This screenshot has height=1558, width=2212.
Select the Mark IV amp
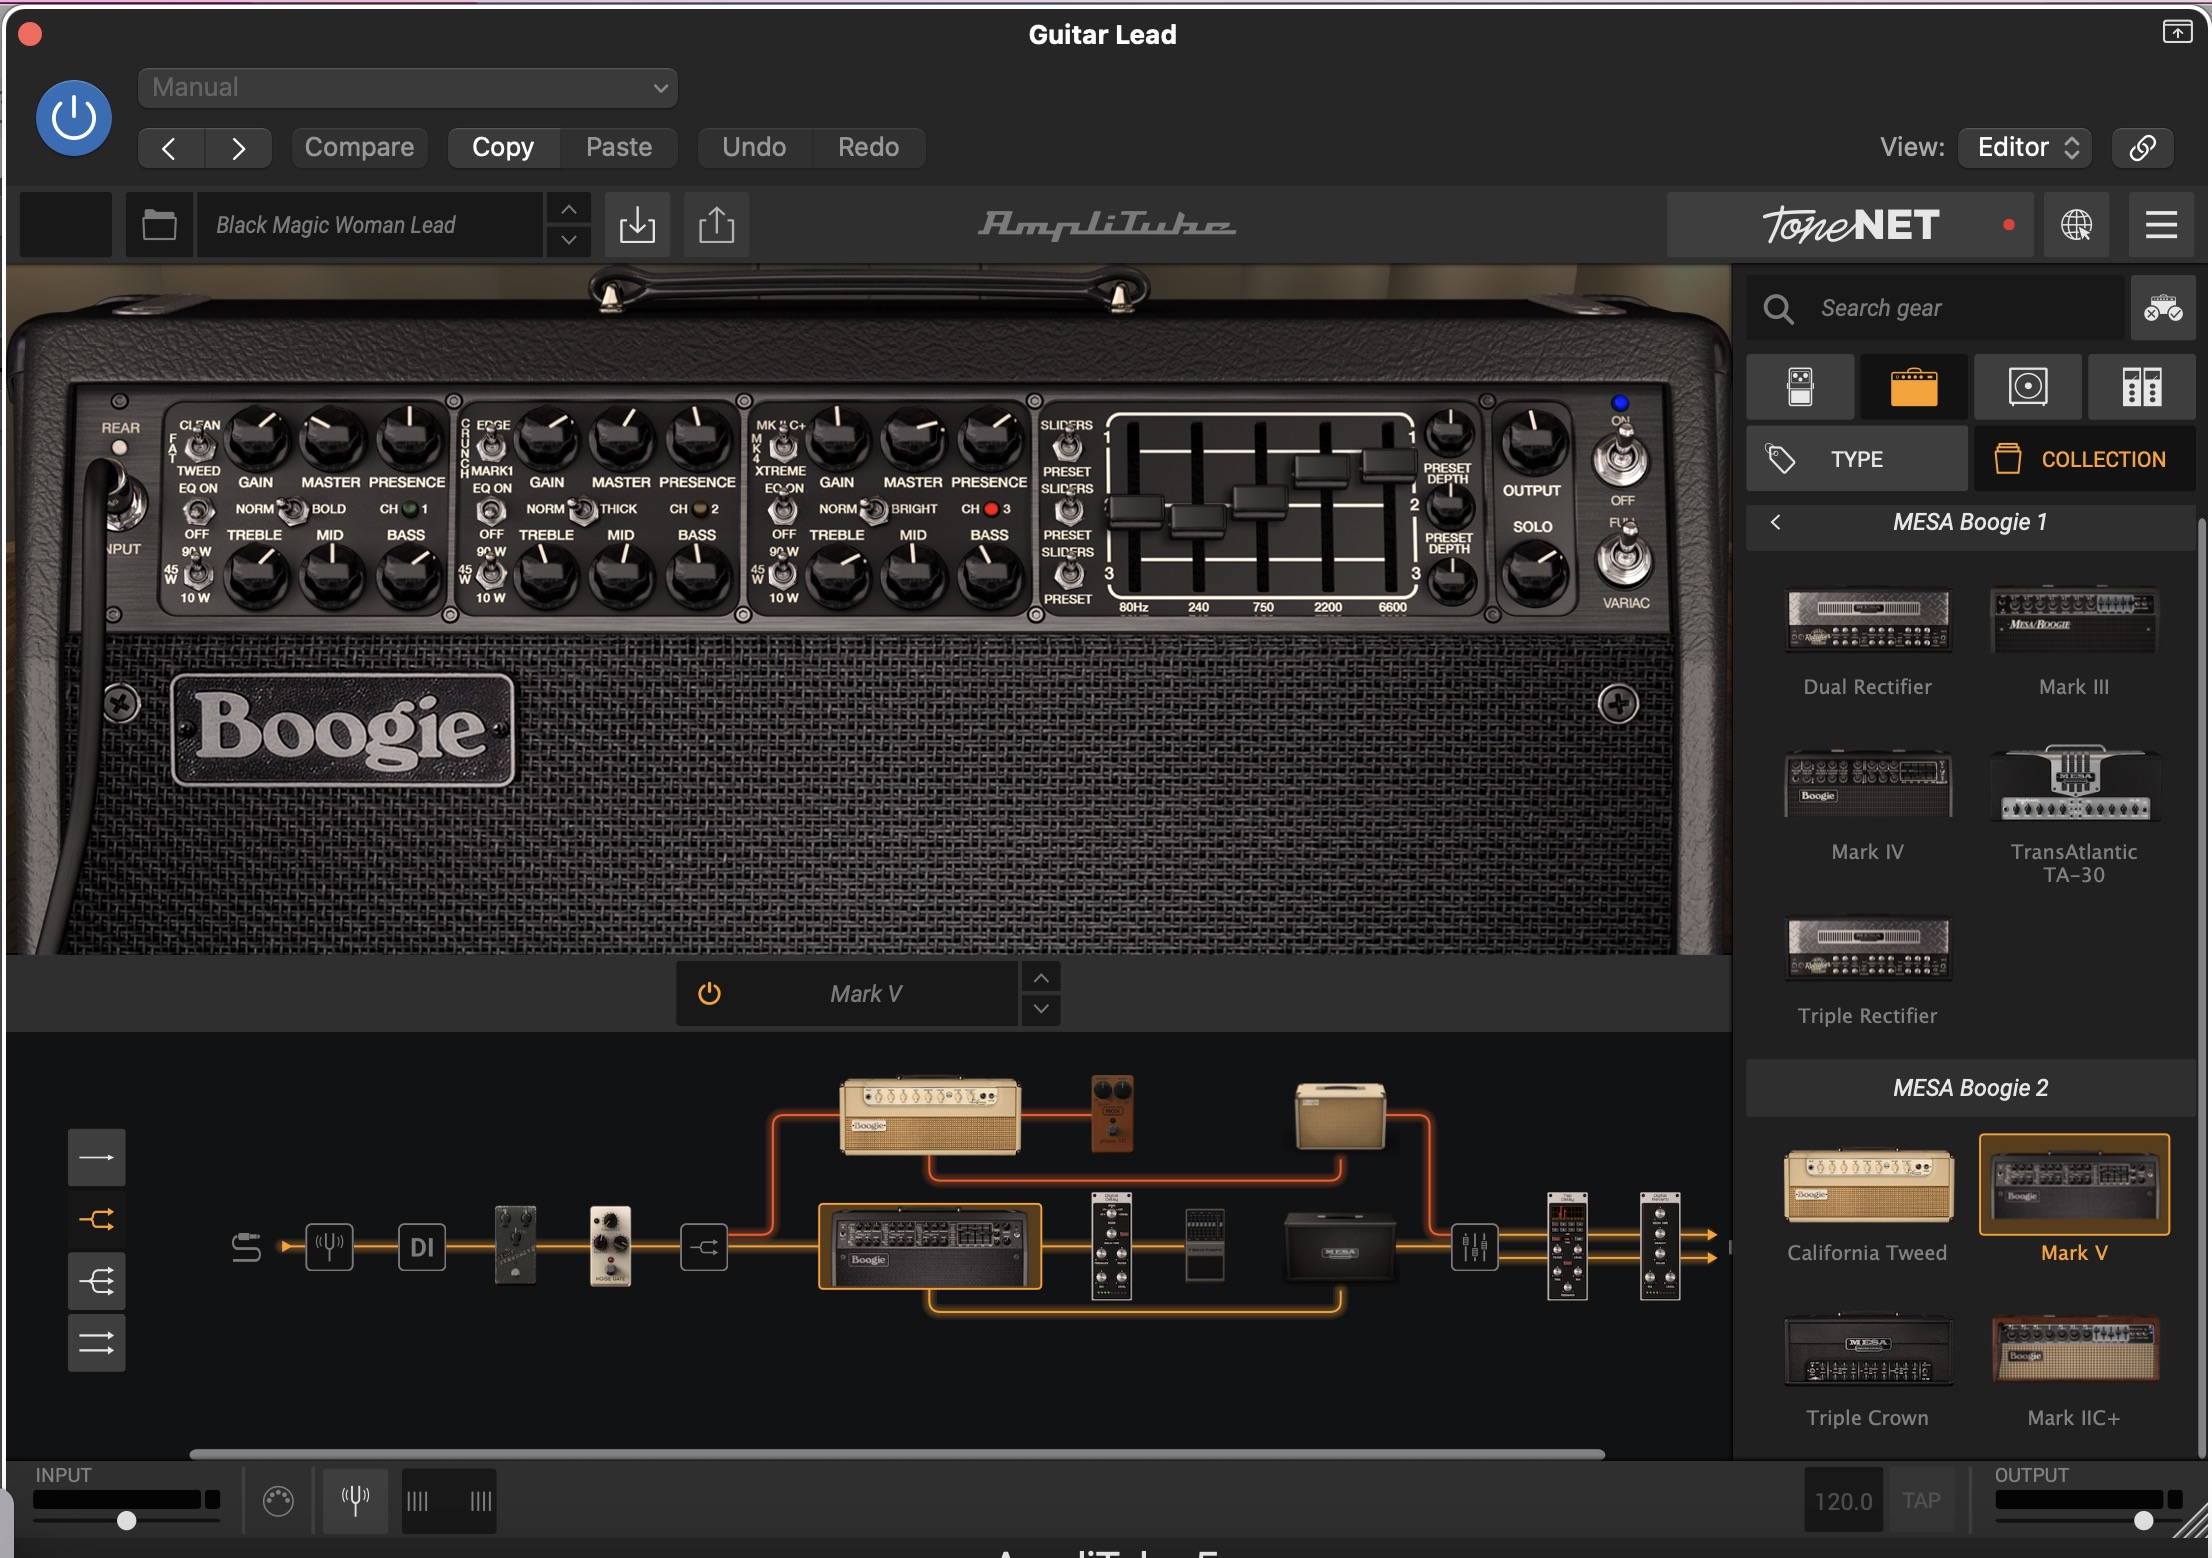pos(1868,806)
